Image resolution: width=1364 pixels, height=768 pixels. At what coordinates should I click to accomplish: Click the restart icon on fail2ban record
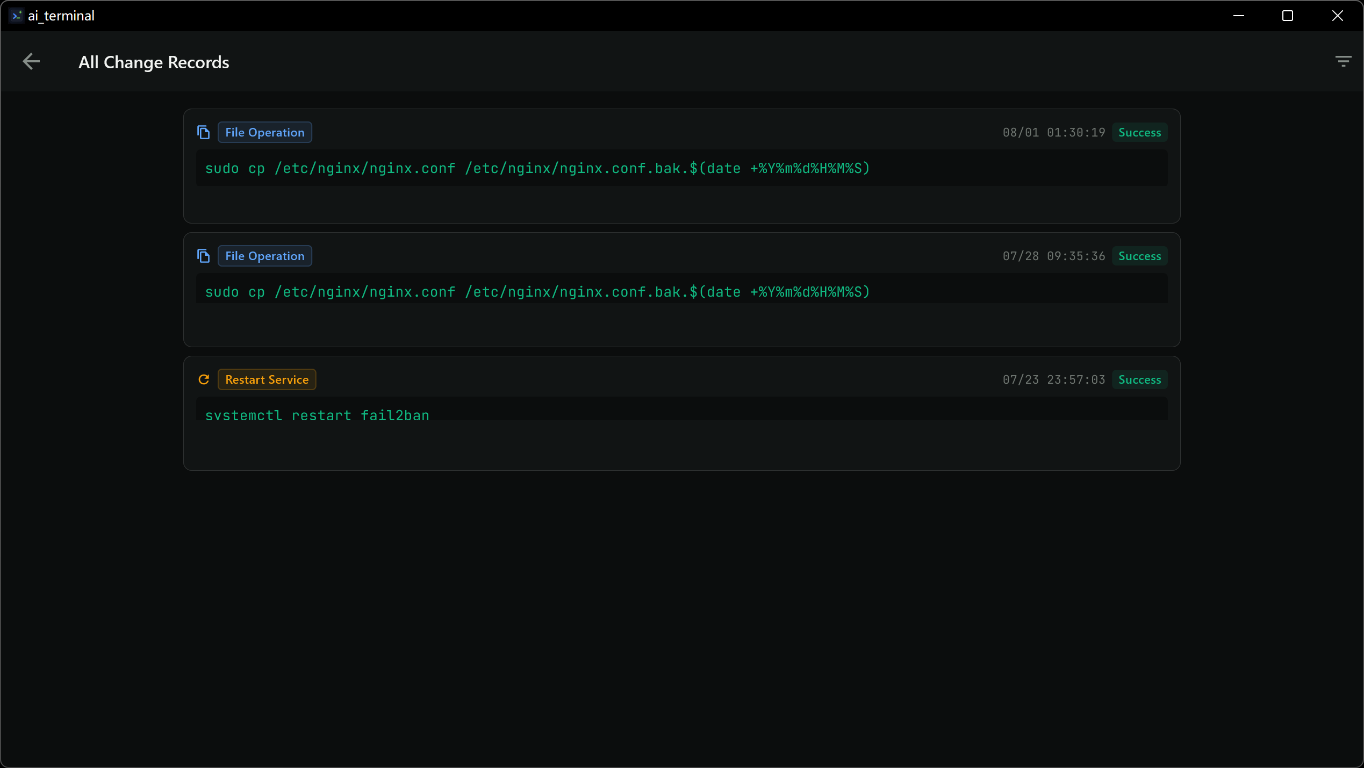(204, 380)
